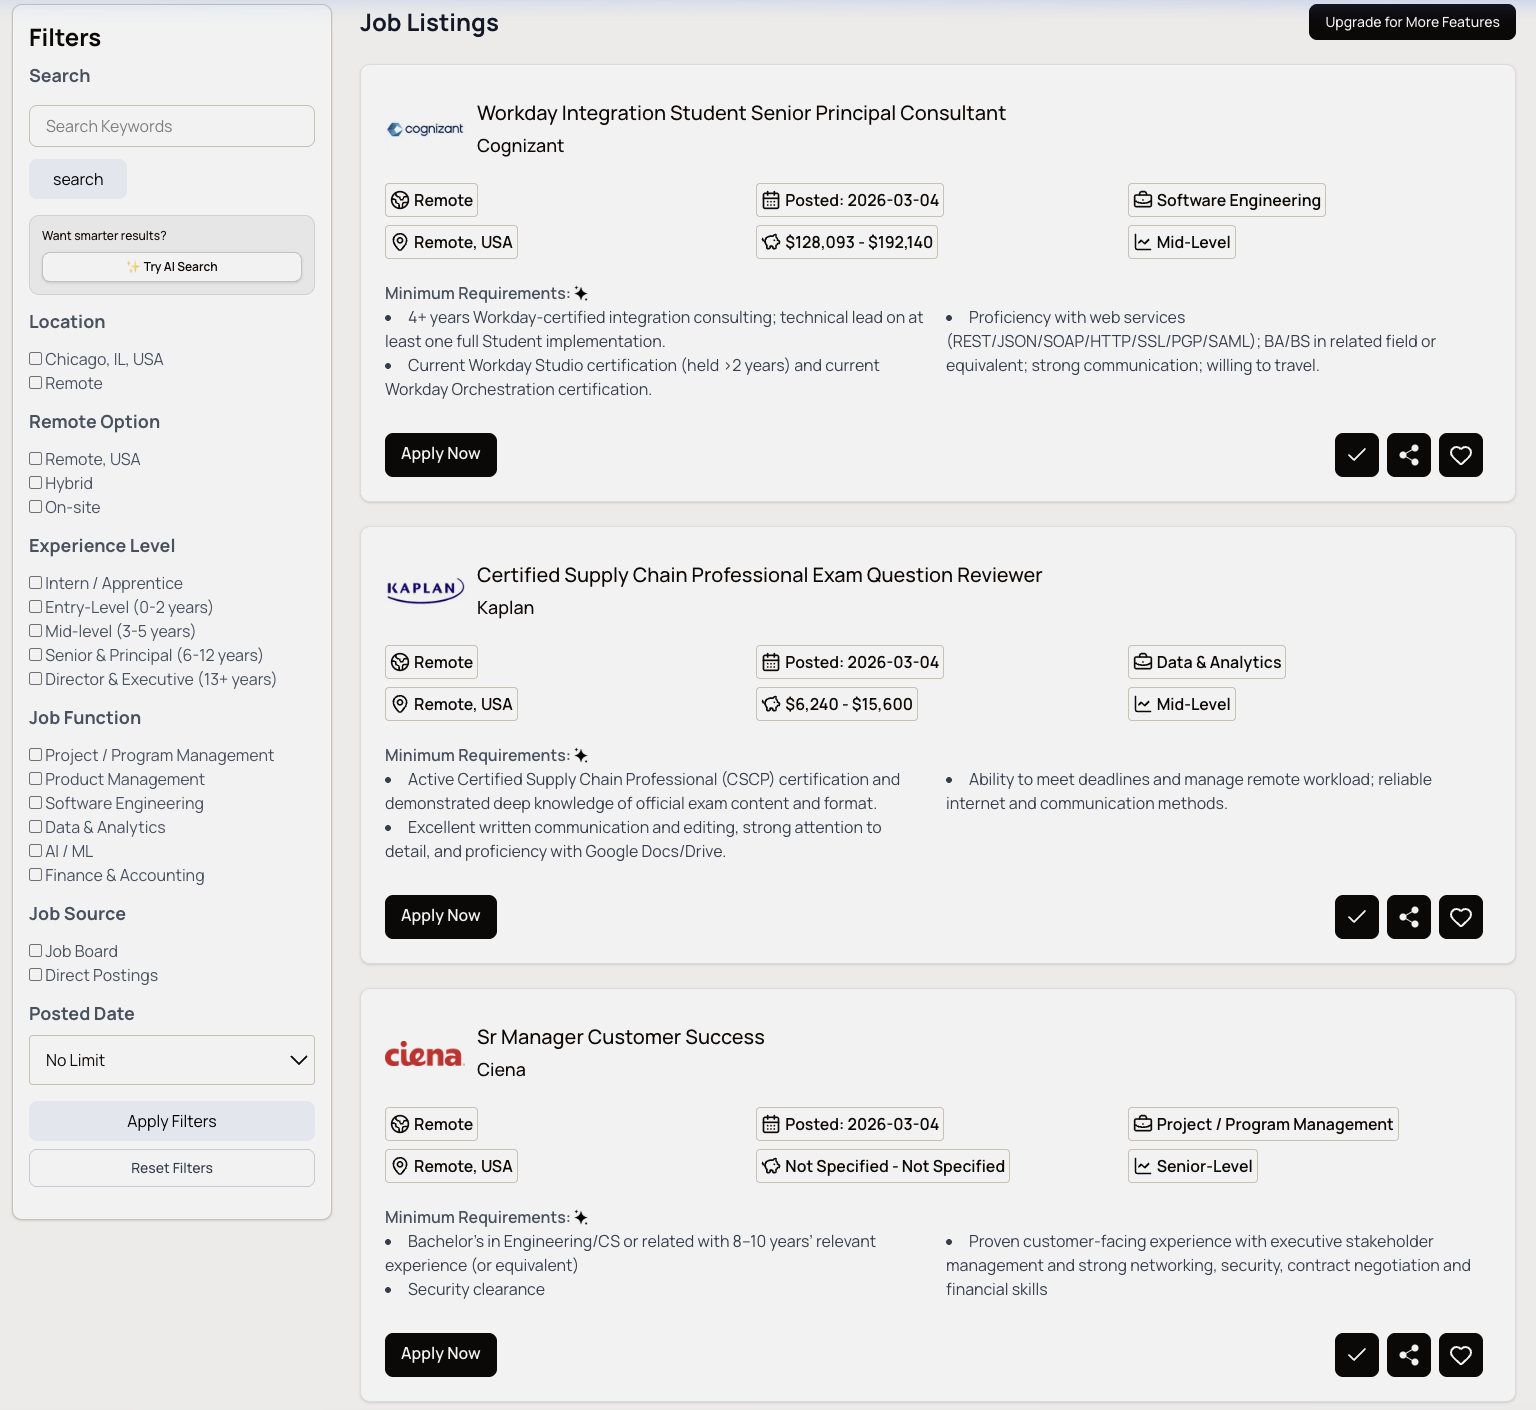Check the Mid-level experience filter
This screenshot has width=1536, height=1410.
tap(35, 631)
